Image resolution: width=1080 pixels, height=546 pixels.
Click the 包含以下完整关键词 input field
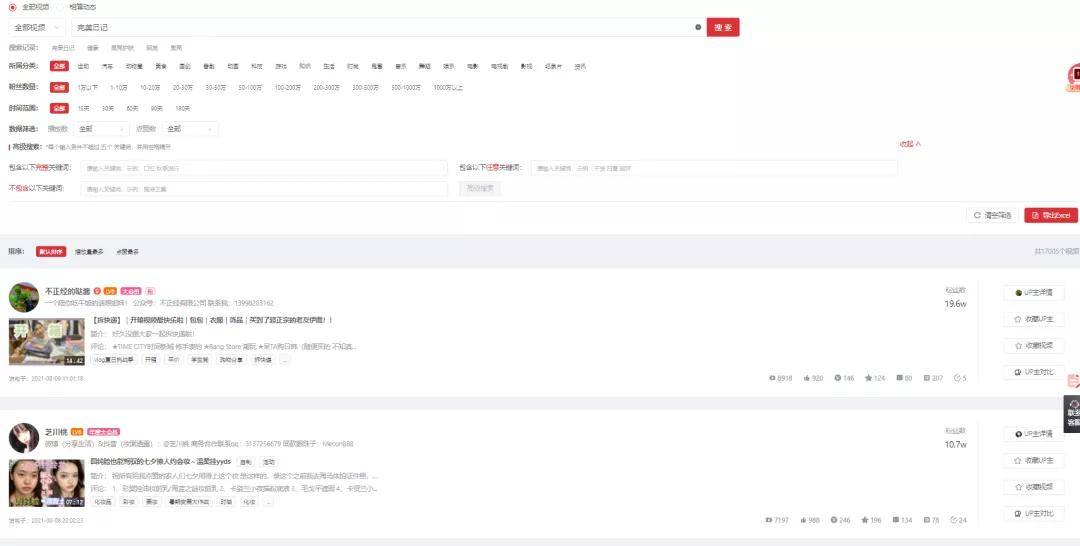pos(264,168)
